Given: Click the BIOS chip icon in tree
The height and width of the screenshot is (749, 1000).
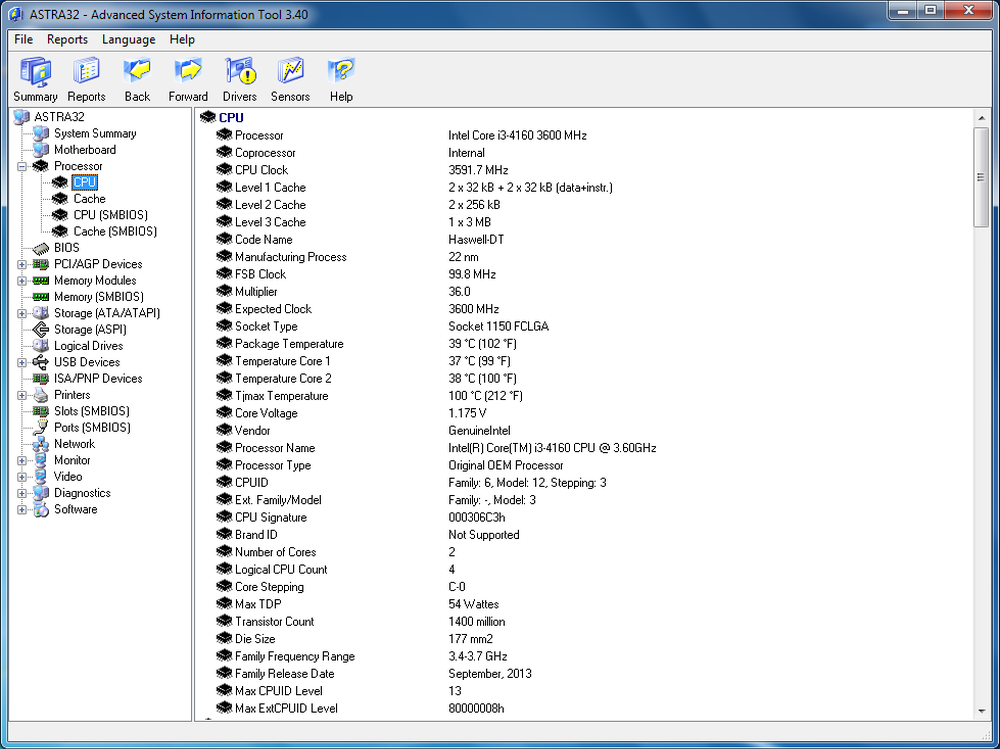Looking at the screenshot, I should click(x=41, y=248).
